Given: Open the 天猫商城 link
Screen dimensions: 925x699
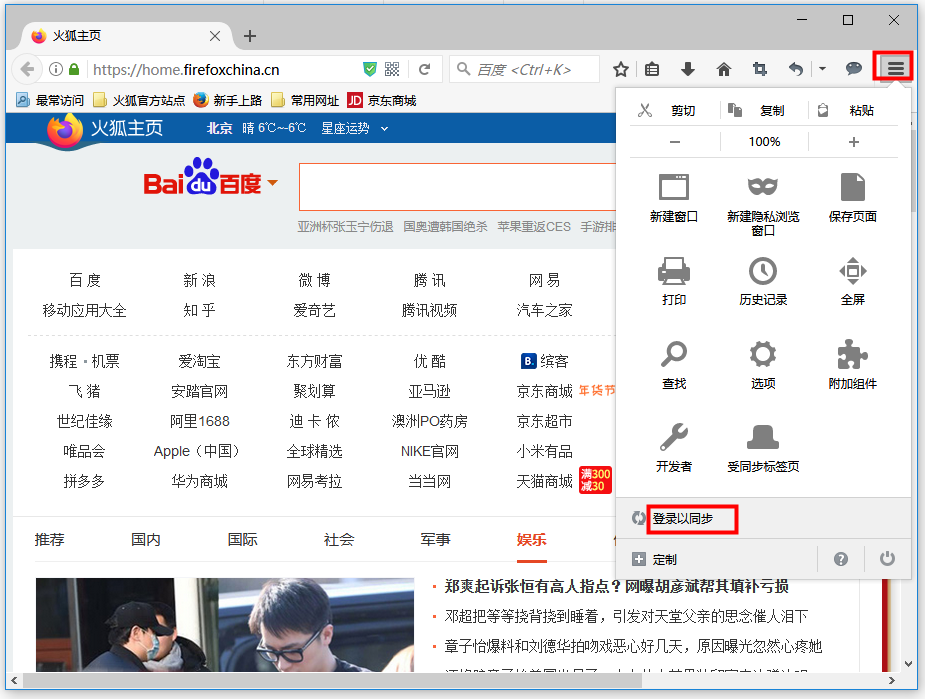Looking at the screenshot, I should [x=544, y=481].
